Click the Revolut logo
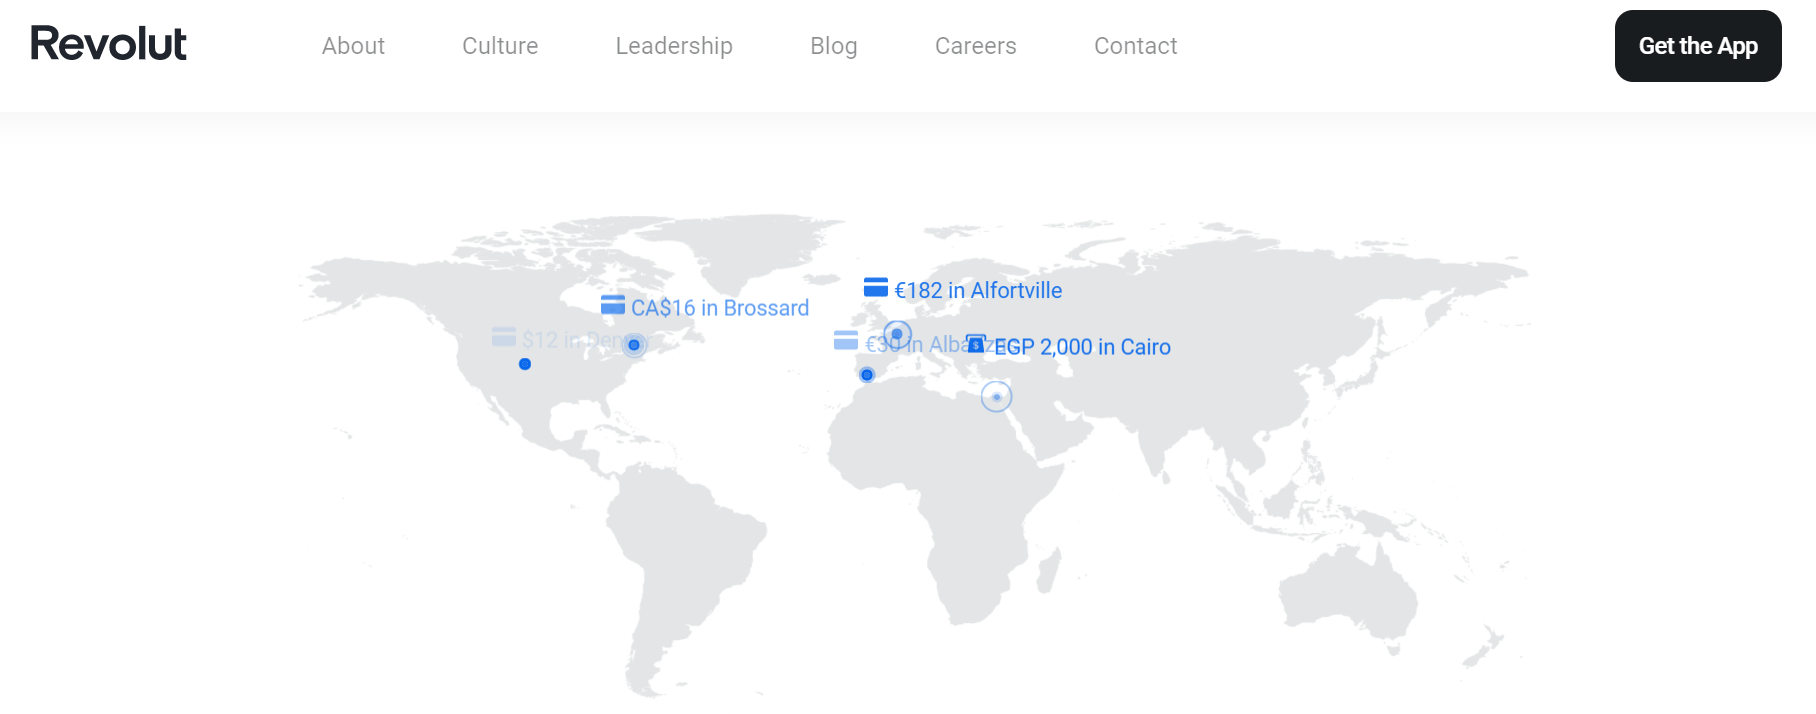This screenshot has width=1816, height=714. tap(109, 44)
